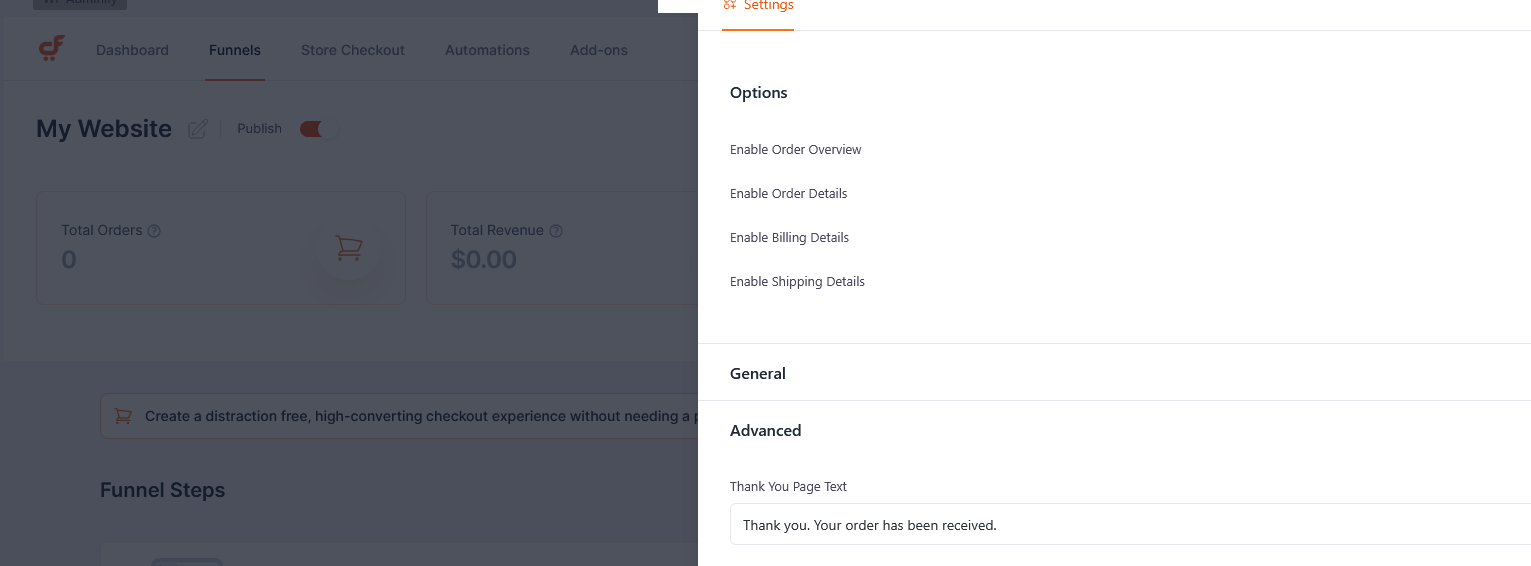Click the Enable Billing Details label
This screenshot has height=566, width=1531.
(789, 238)
